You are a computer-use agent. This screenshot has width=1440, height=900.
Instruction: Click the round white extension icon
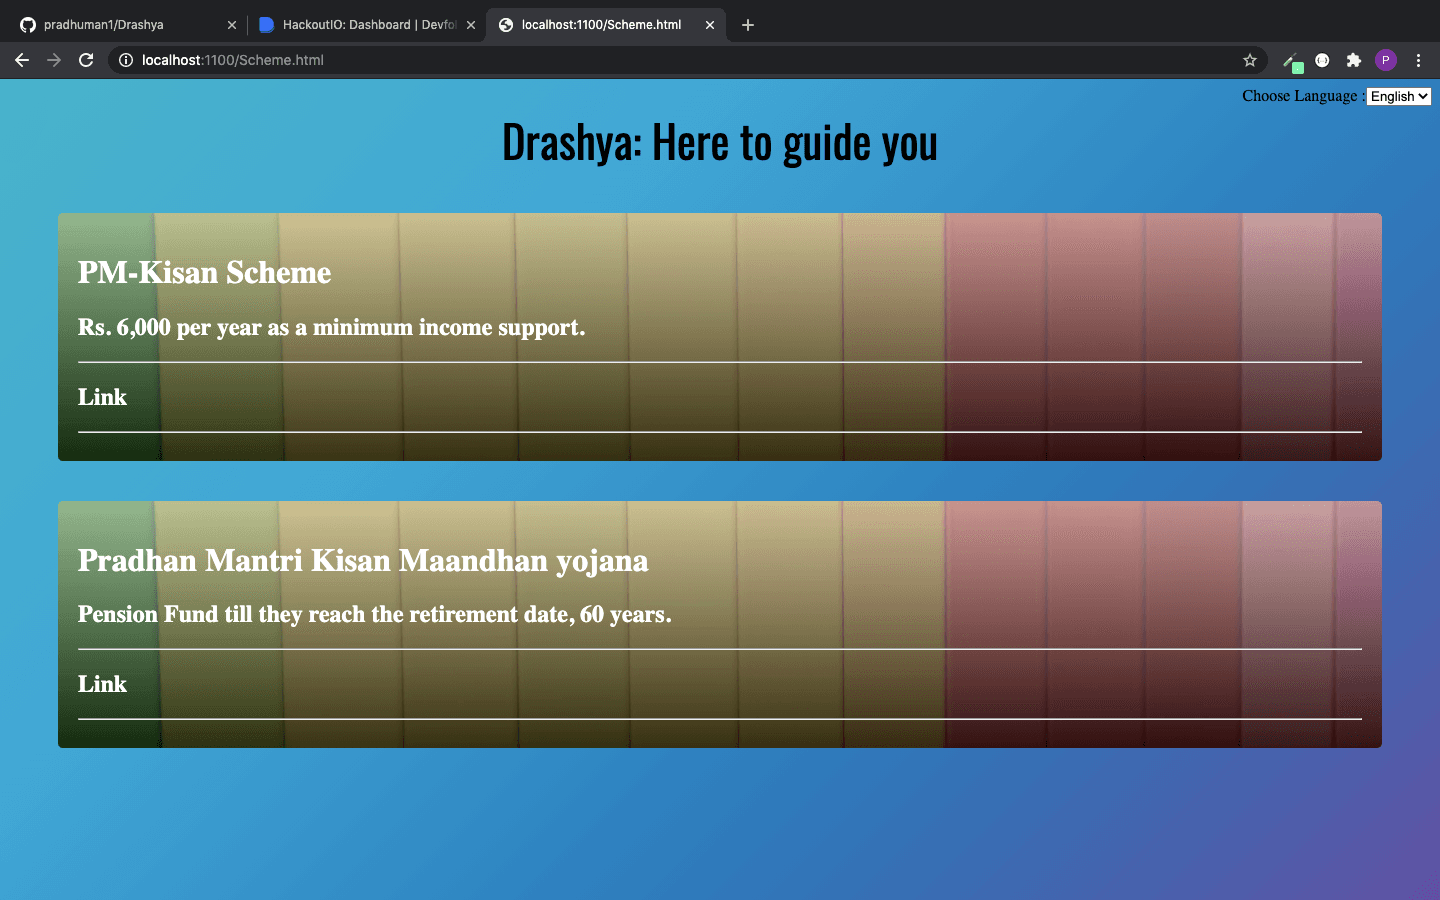coord(1322,60)
